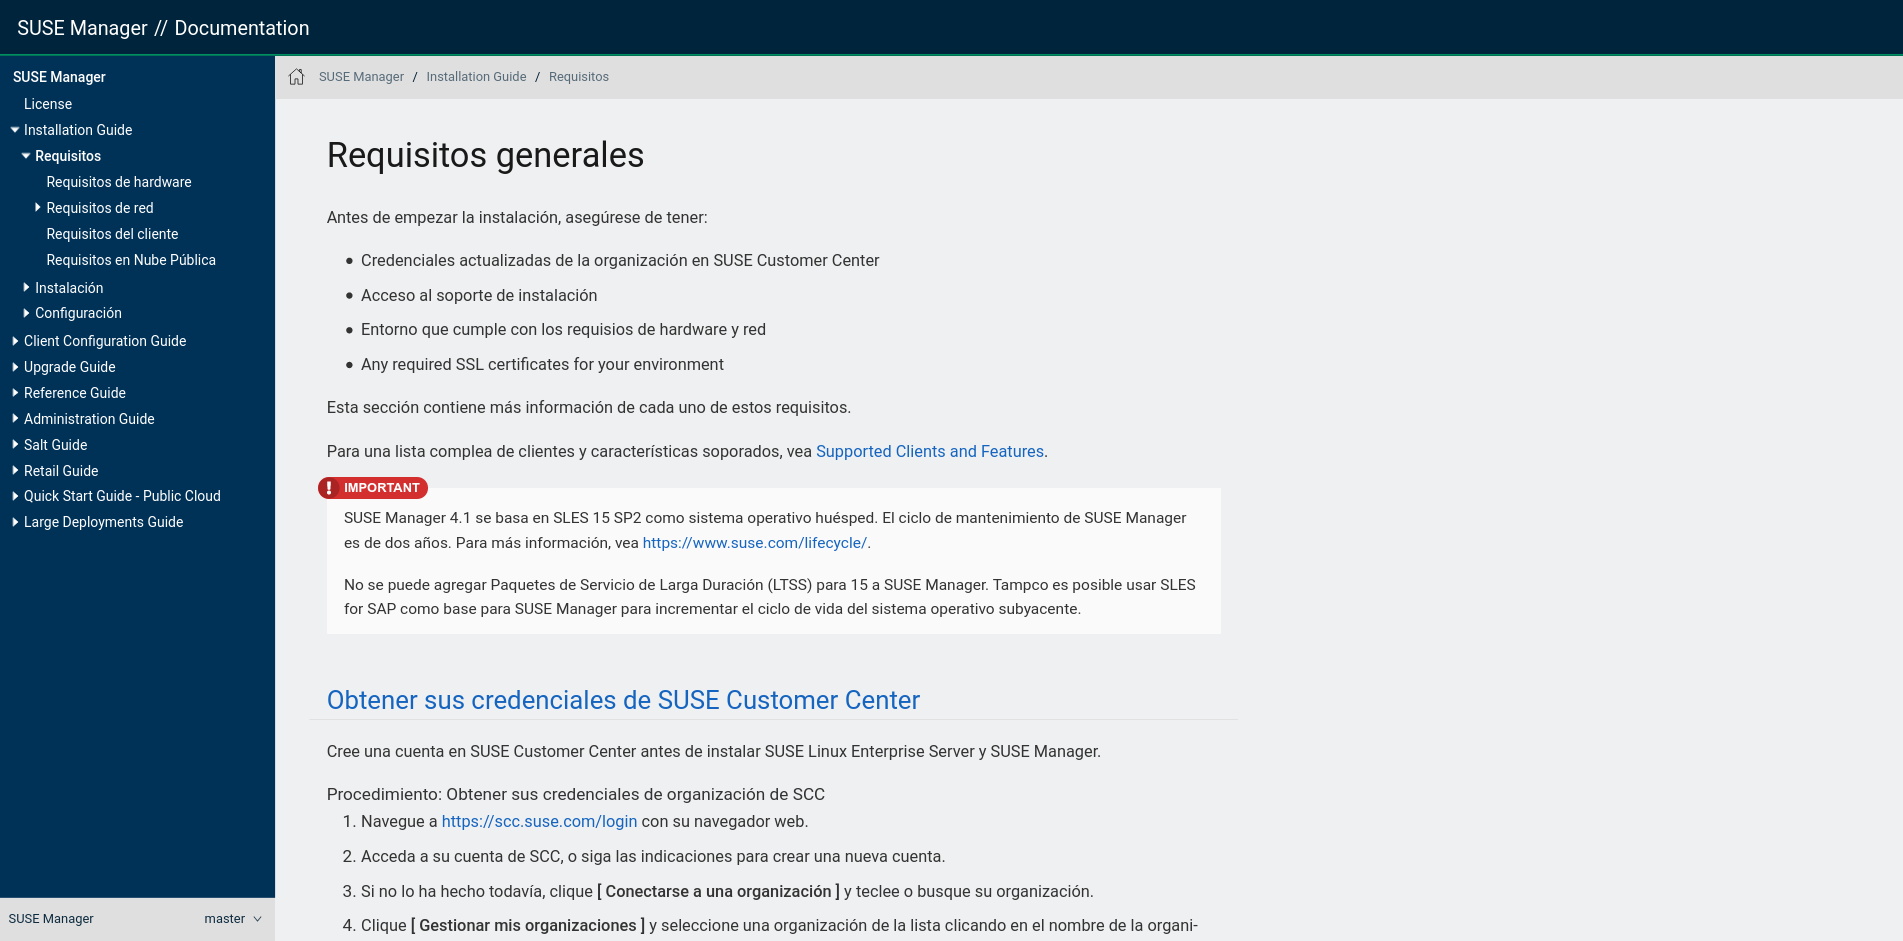Collapse the Installation Guide tree arrow
Viewport: 1903px width, 941px height.
[15, 130]
